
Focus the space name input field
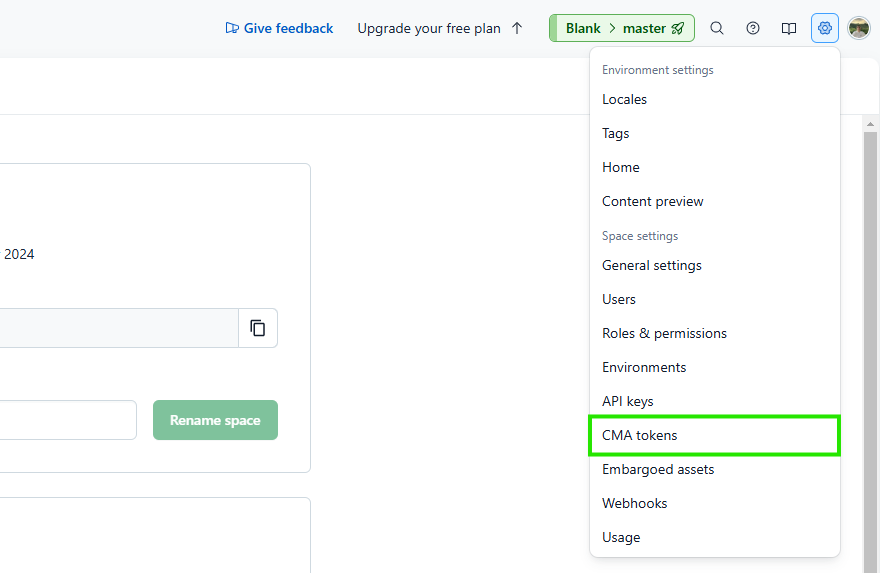67,420
